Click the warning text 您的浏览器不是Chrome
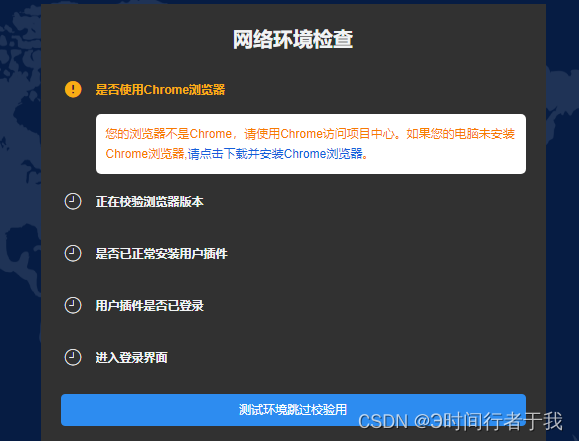Screen dimensions: 579x441 point(169,133)
